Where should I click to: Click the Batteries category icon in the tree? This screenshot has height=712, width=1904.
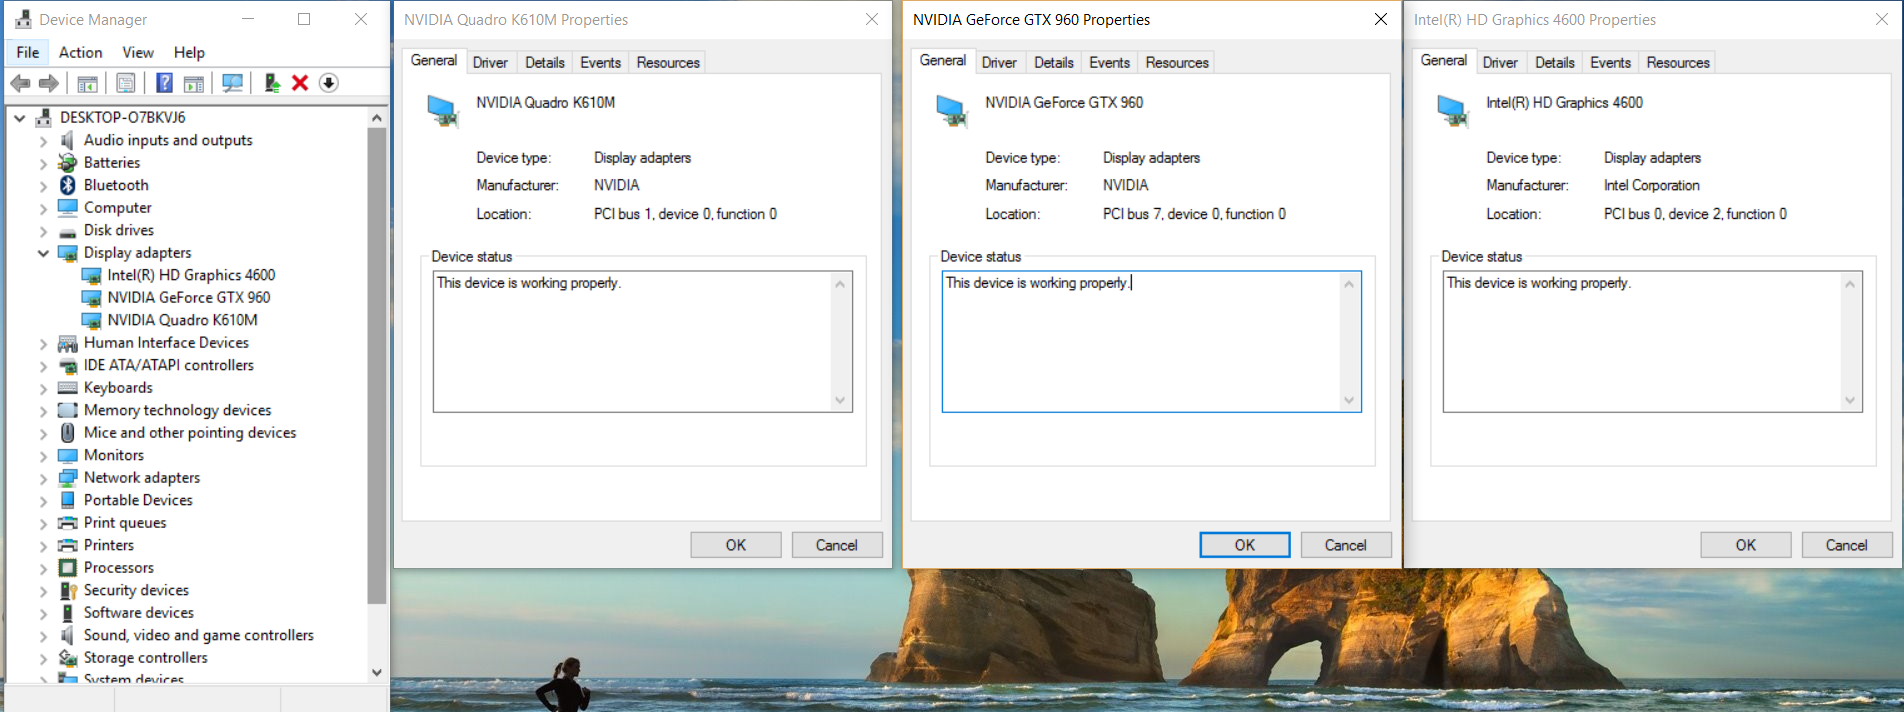pyautogui.click(x=67, y=163)
